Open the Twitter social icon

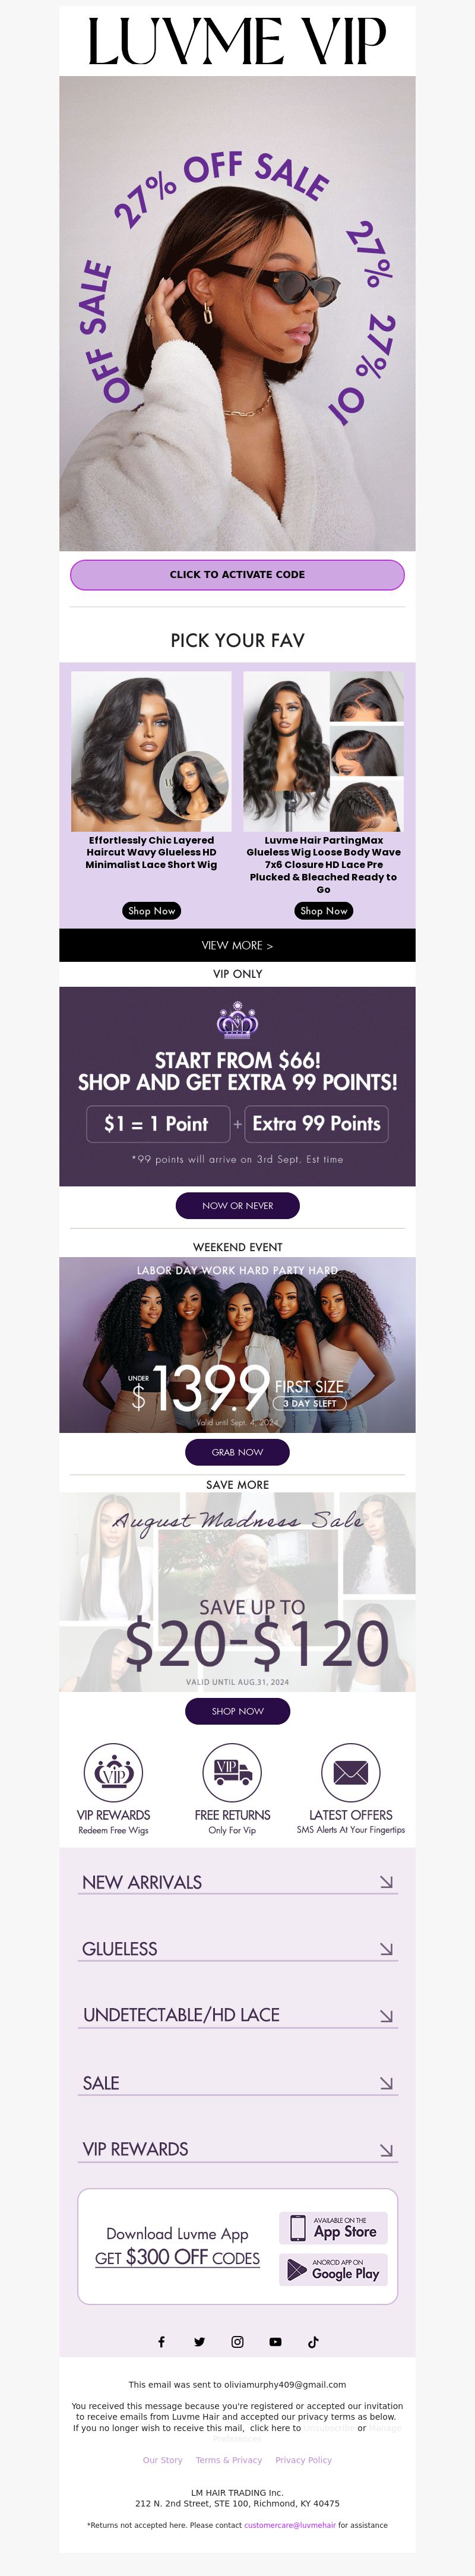tap(199, 2341)
